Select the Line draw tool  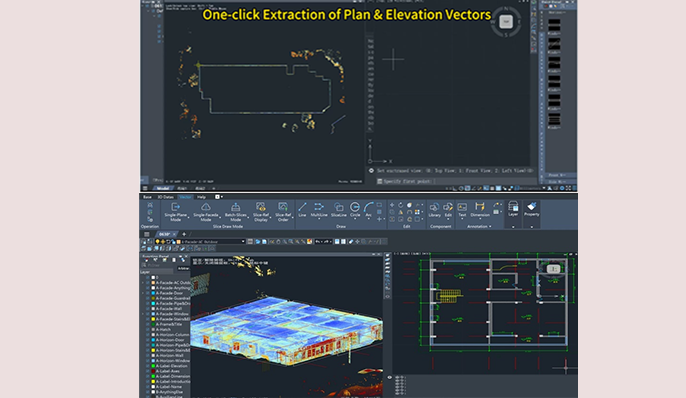[302, 209]
